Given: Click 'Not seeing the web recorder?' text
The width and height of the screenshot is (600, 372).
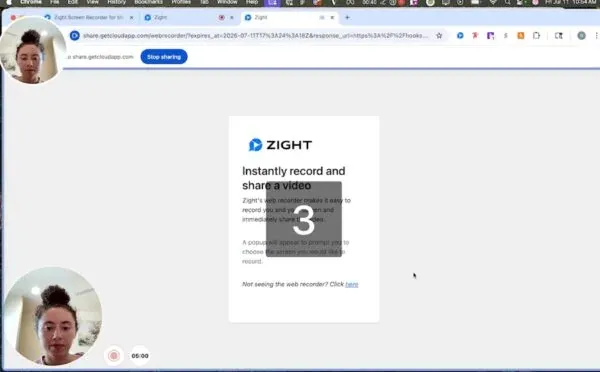Looking at the screenshot, I should point(285,284).
